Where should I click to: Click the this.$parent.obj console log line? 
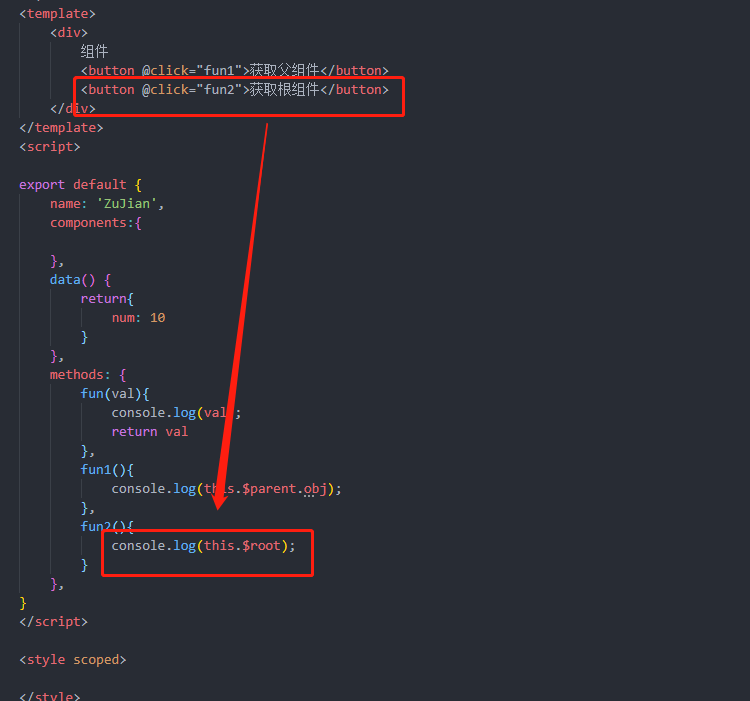tap(227, 489)
